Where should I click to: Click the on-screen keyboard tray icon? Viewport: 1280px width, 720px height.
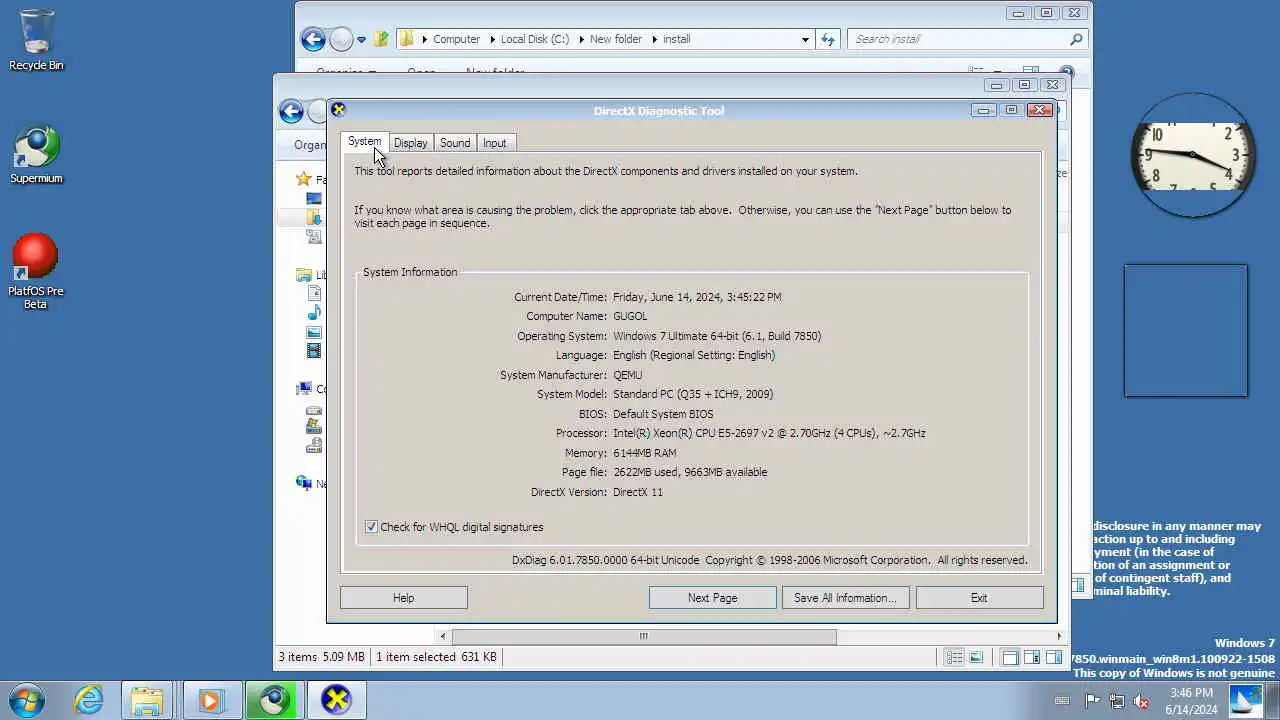coord(1062,701)
